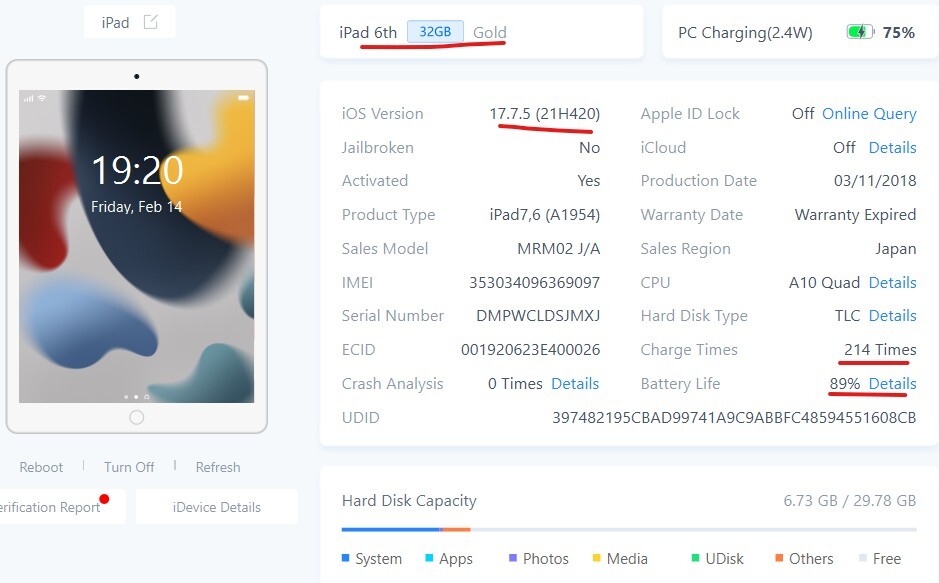This screenshot has height=583, width=939.
Task: Click the 75% battery percentage
Action: (x=898, y=32)
